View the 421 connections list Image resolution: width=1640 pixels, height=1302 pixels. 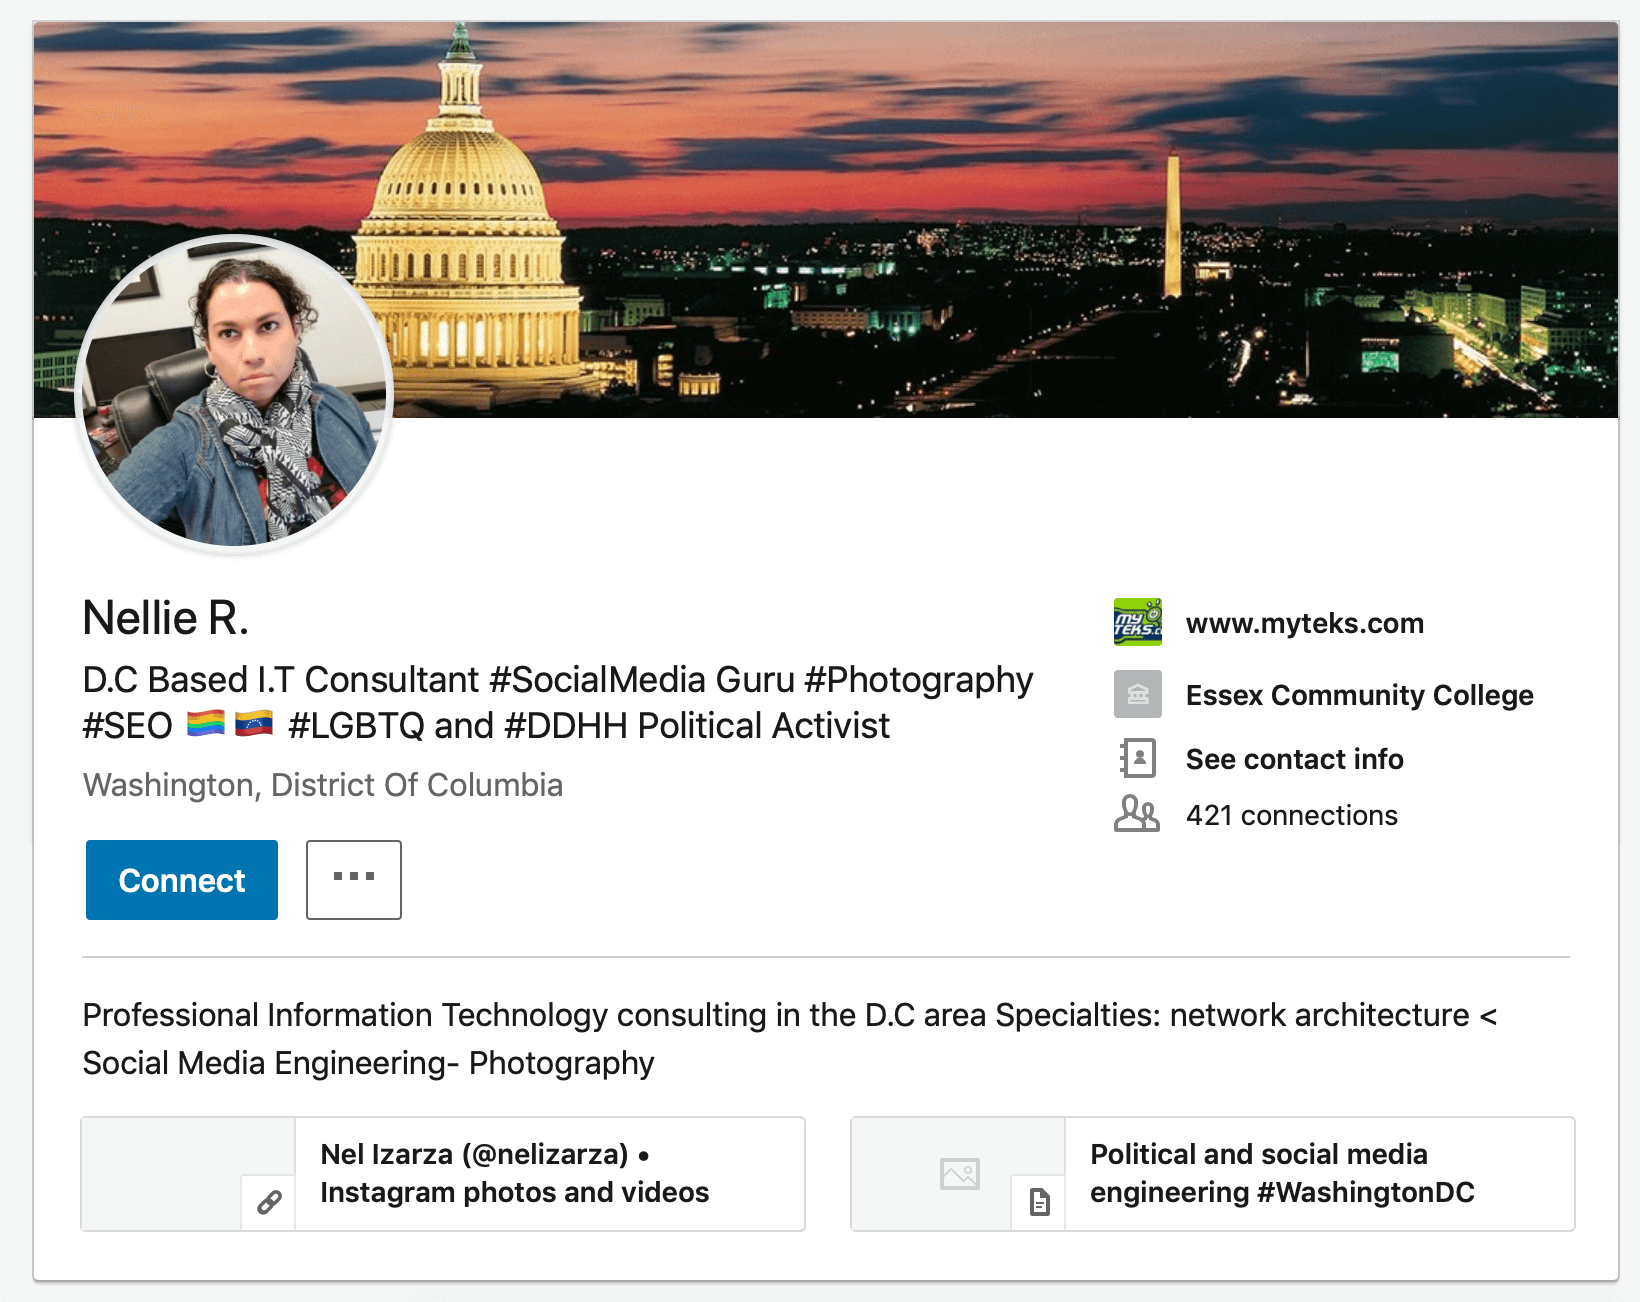coord(1291,815)
